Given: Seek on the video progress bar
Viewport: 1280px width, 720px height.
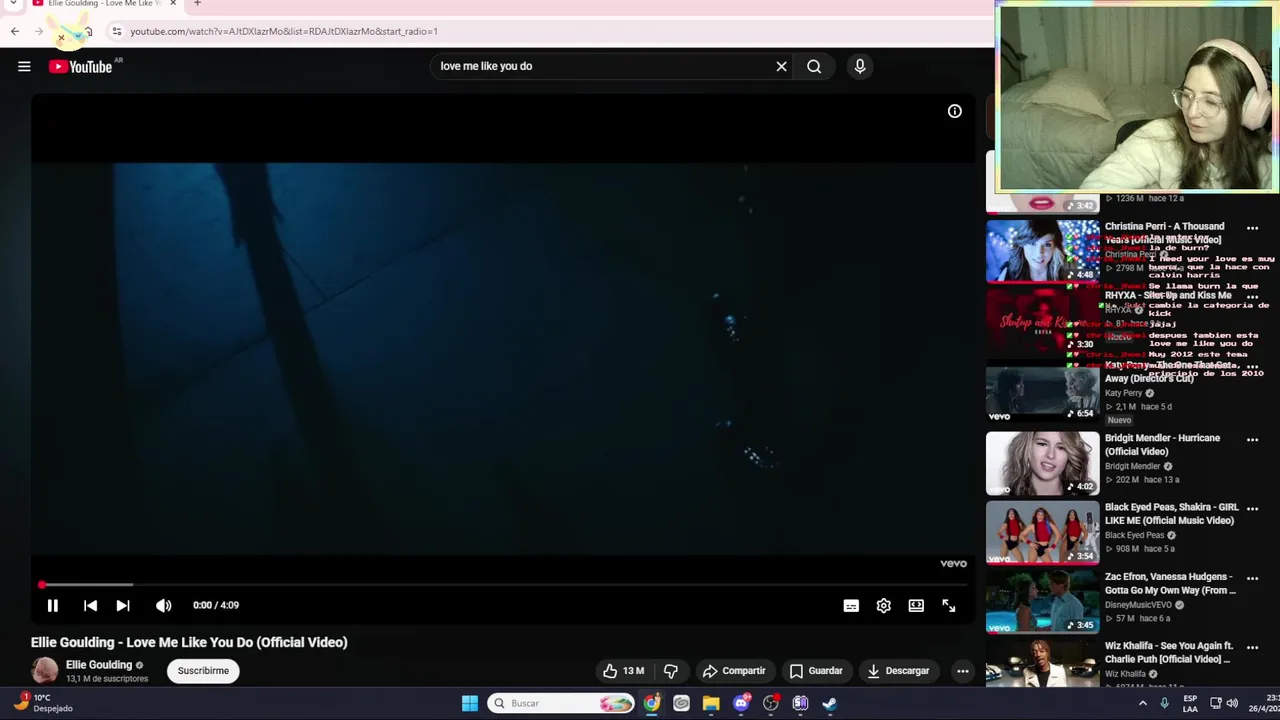Looking at the screenshot, I should 503,584.
